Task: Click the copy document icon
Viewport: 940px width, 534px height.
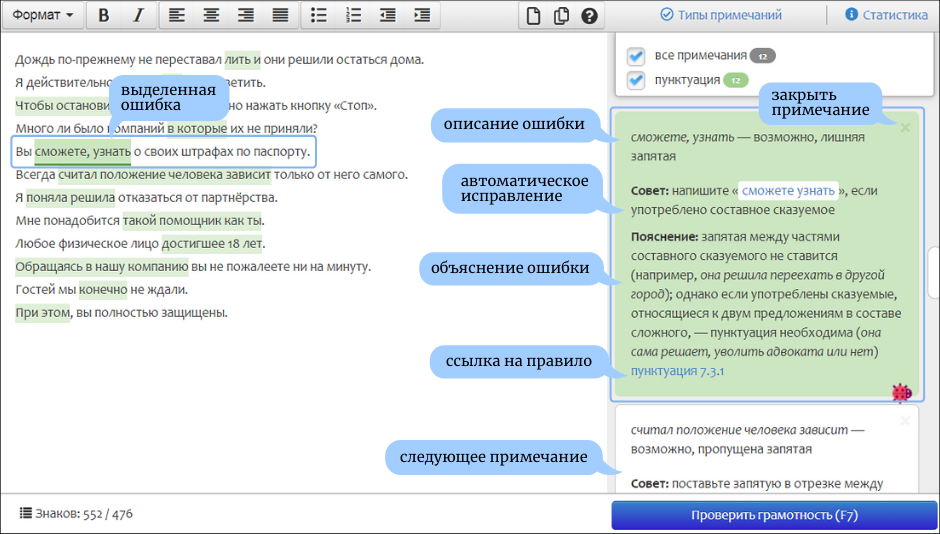Action: [561, 16]
